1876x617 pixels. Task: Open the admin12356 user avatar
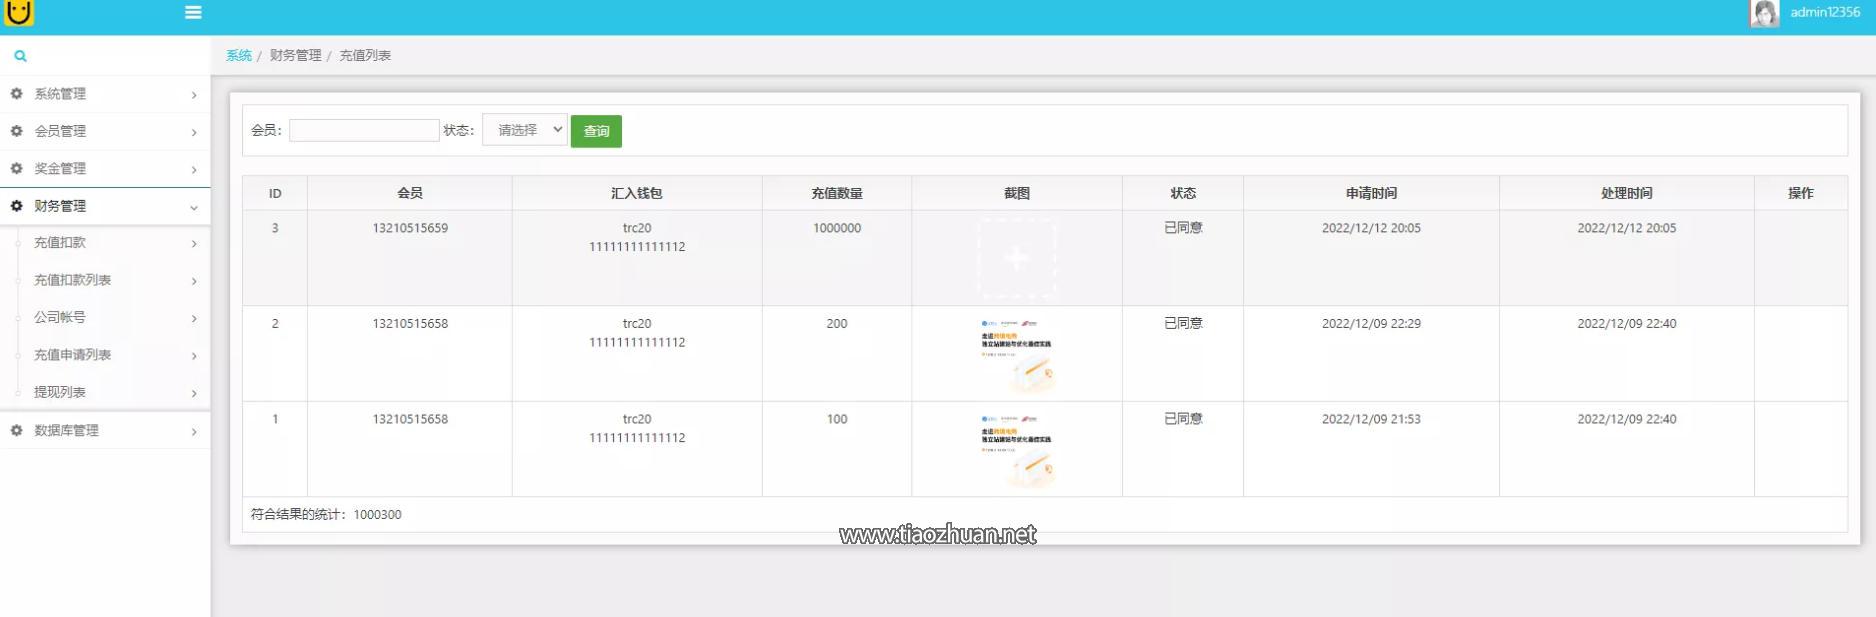1764,13
